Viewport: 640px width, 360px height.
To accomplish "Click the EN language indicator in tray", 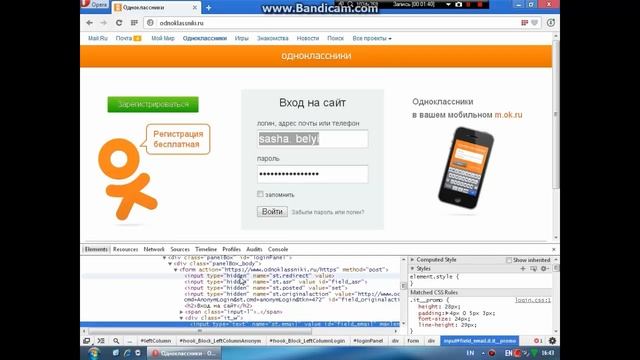I will (x=509, y=353).
